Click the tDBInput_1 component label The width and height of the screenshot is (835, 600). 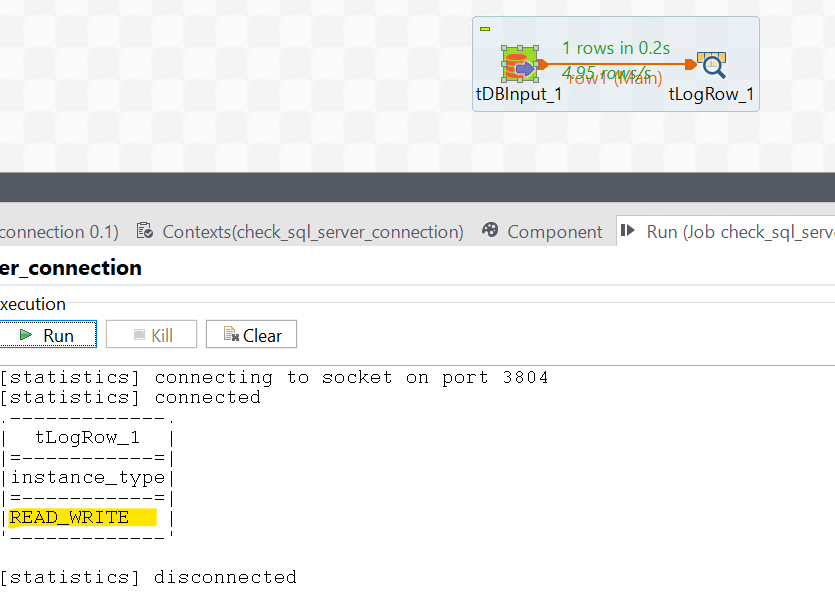519,96
